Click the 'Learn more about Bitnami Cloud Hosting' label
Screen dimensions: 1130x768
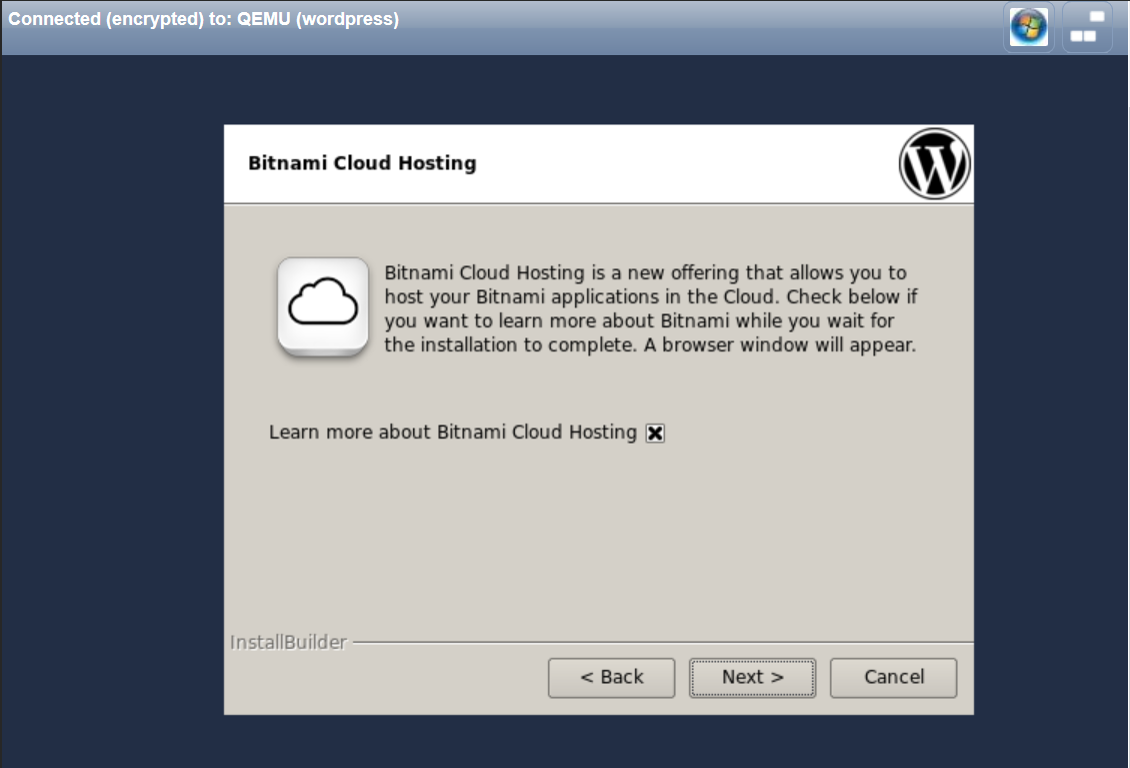453,432
